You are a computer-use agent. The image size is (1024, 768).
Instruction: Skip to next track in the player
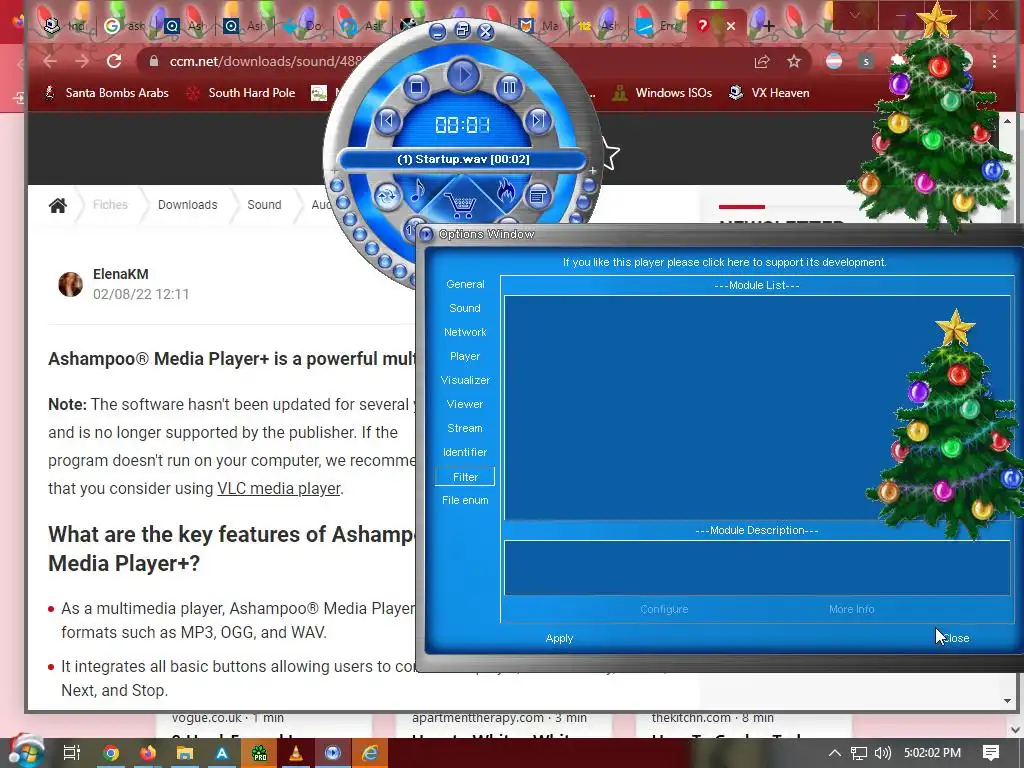538,120
